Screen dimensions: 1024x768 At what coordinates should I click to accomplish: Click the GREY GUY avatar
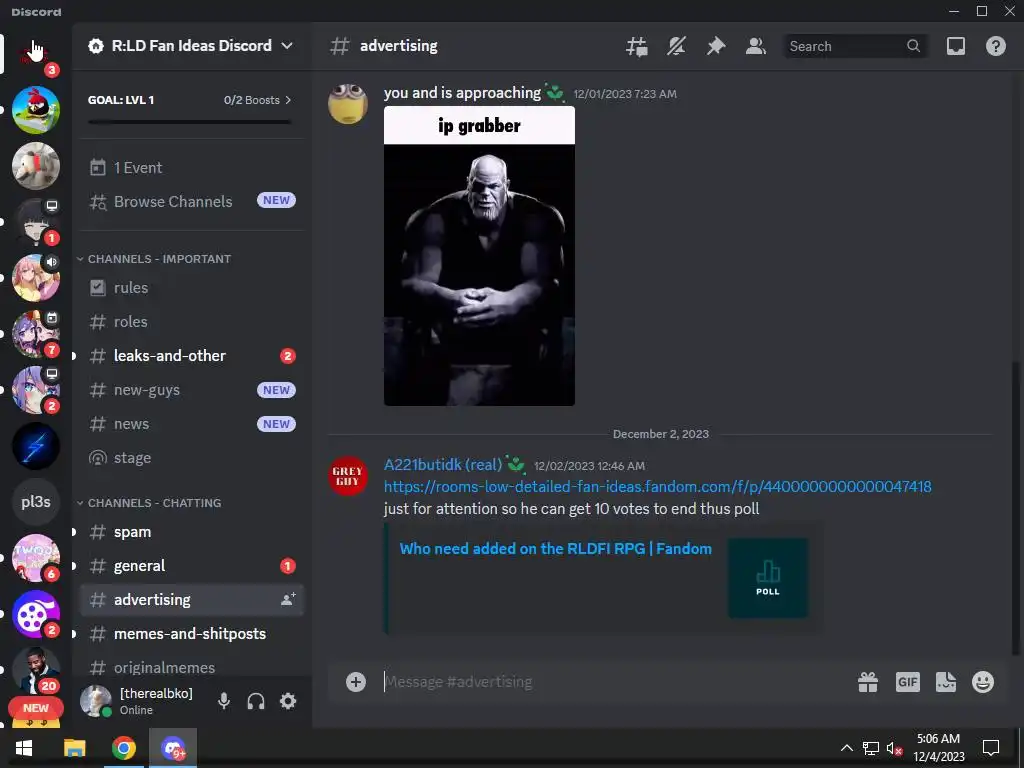pyautogui.click(x=347, y=476)
